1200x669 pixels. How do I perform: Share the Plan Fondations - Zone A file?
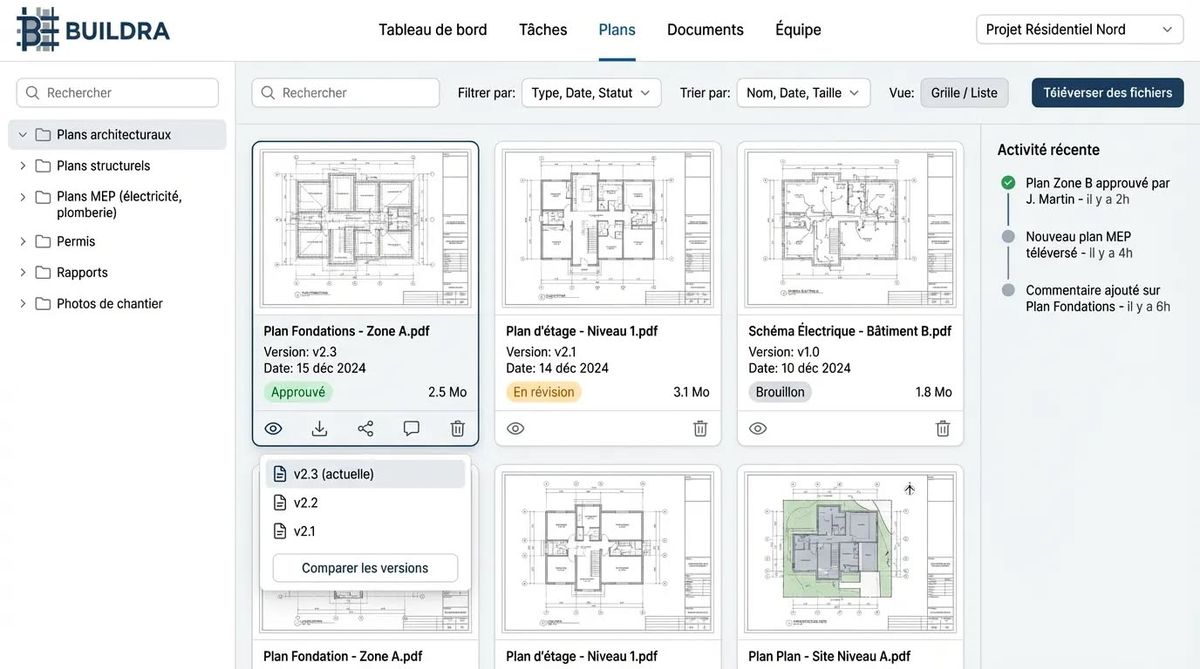pyautogui.click(x=365, y=428)
